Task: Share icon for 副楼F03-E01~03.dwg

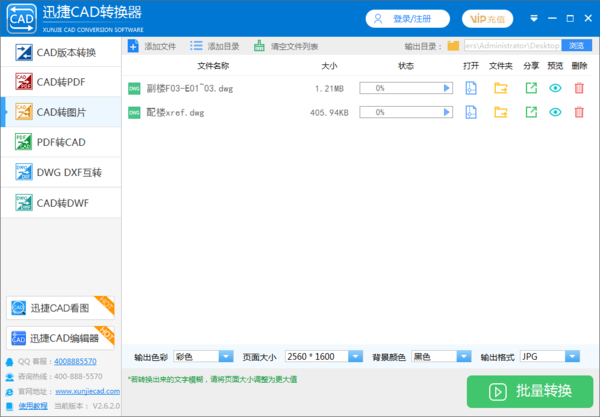Action: coord(531,88)
